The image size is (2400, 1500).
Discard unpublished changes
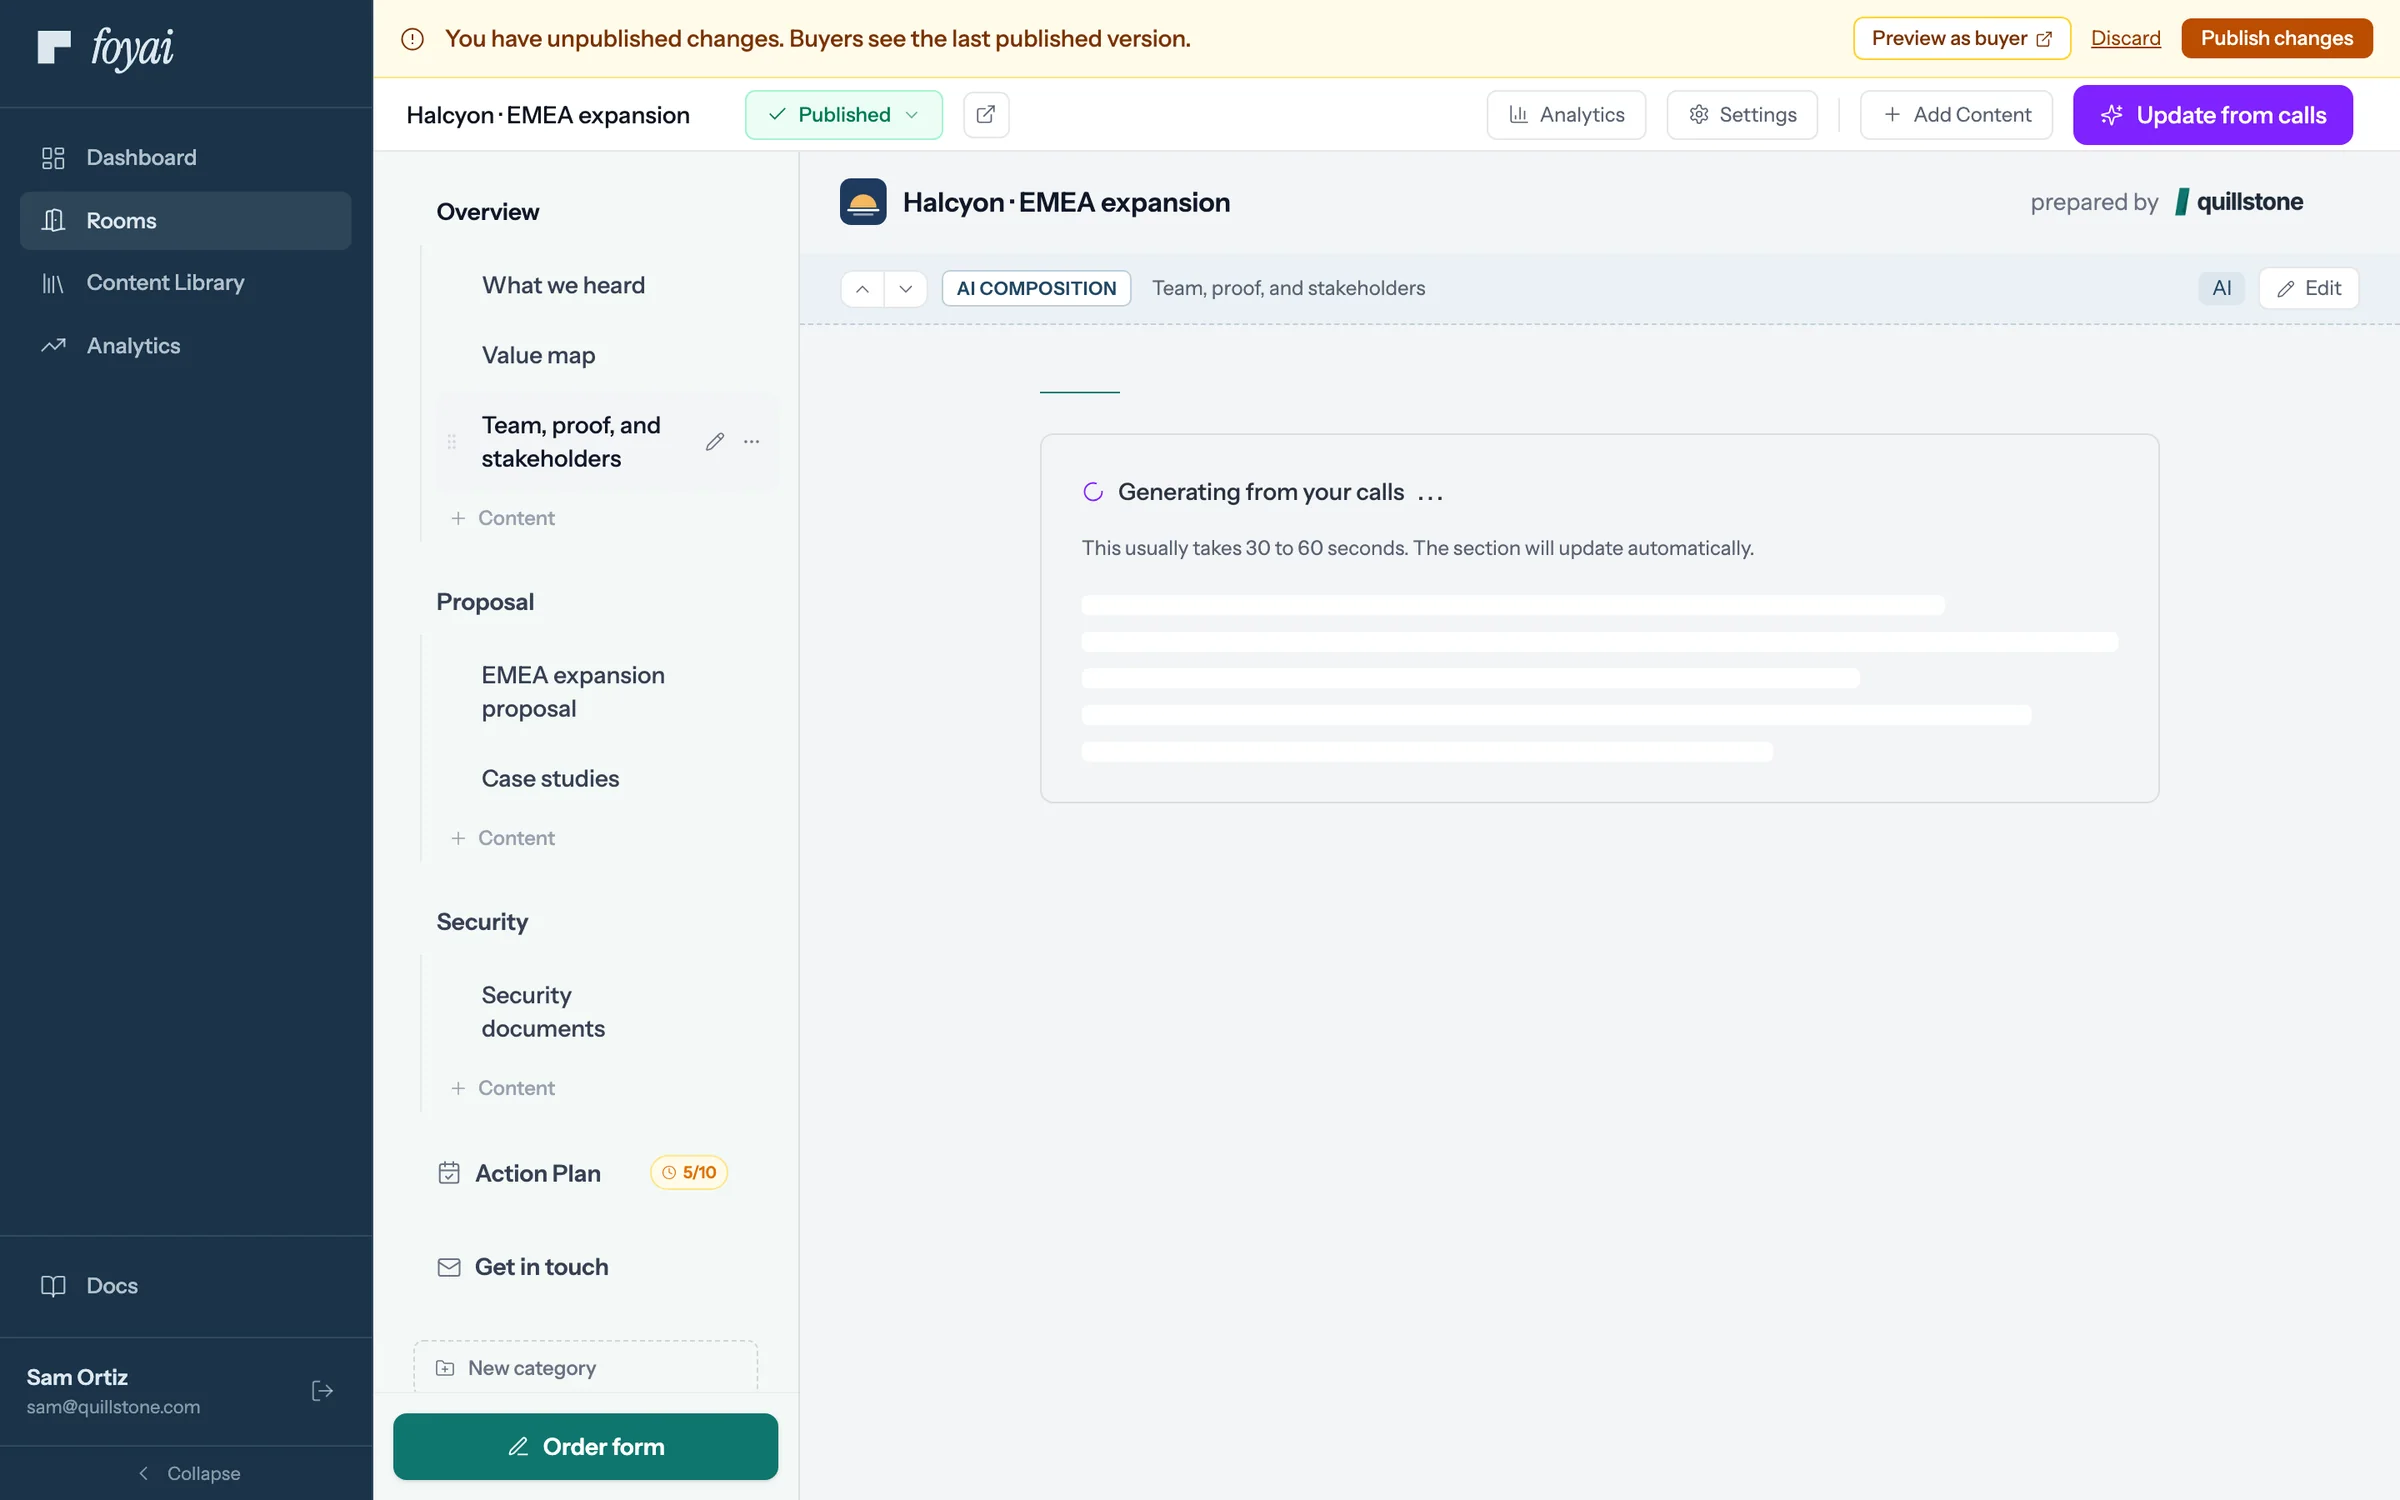point(2125,38)
